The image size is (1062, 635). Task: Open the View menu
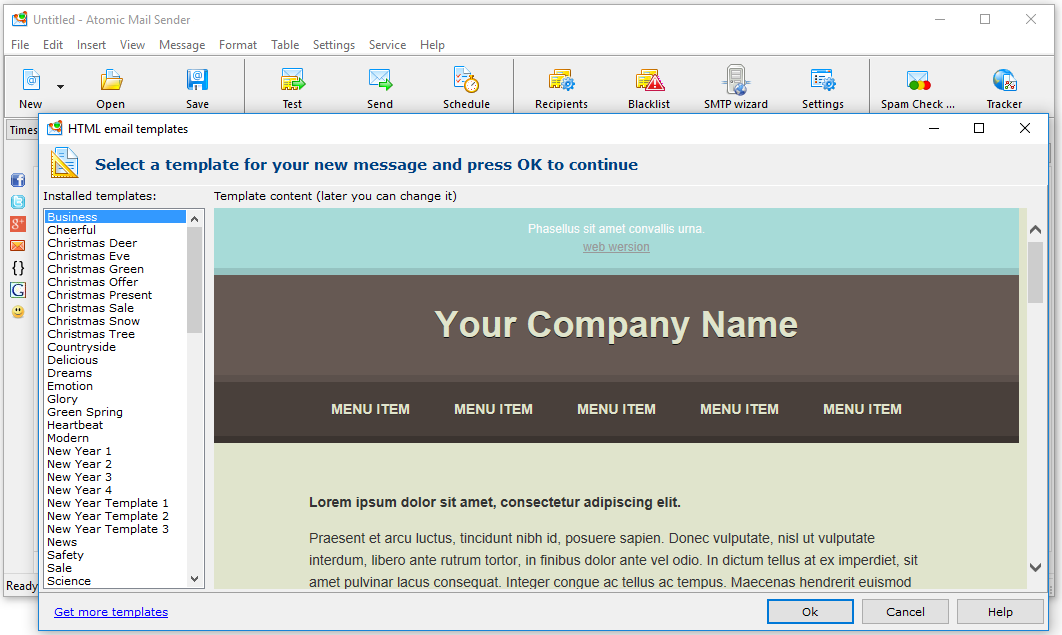coord(133,45)
